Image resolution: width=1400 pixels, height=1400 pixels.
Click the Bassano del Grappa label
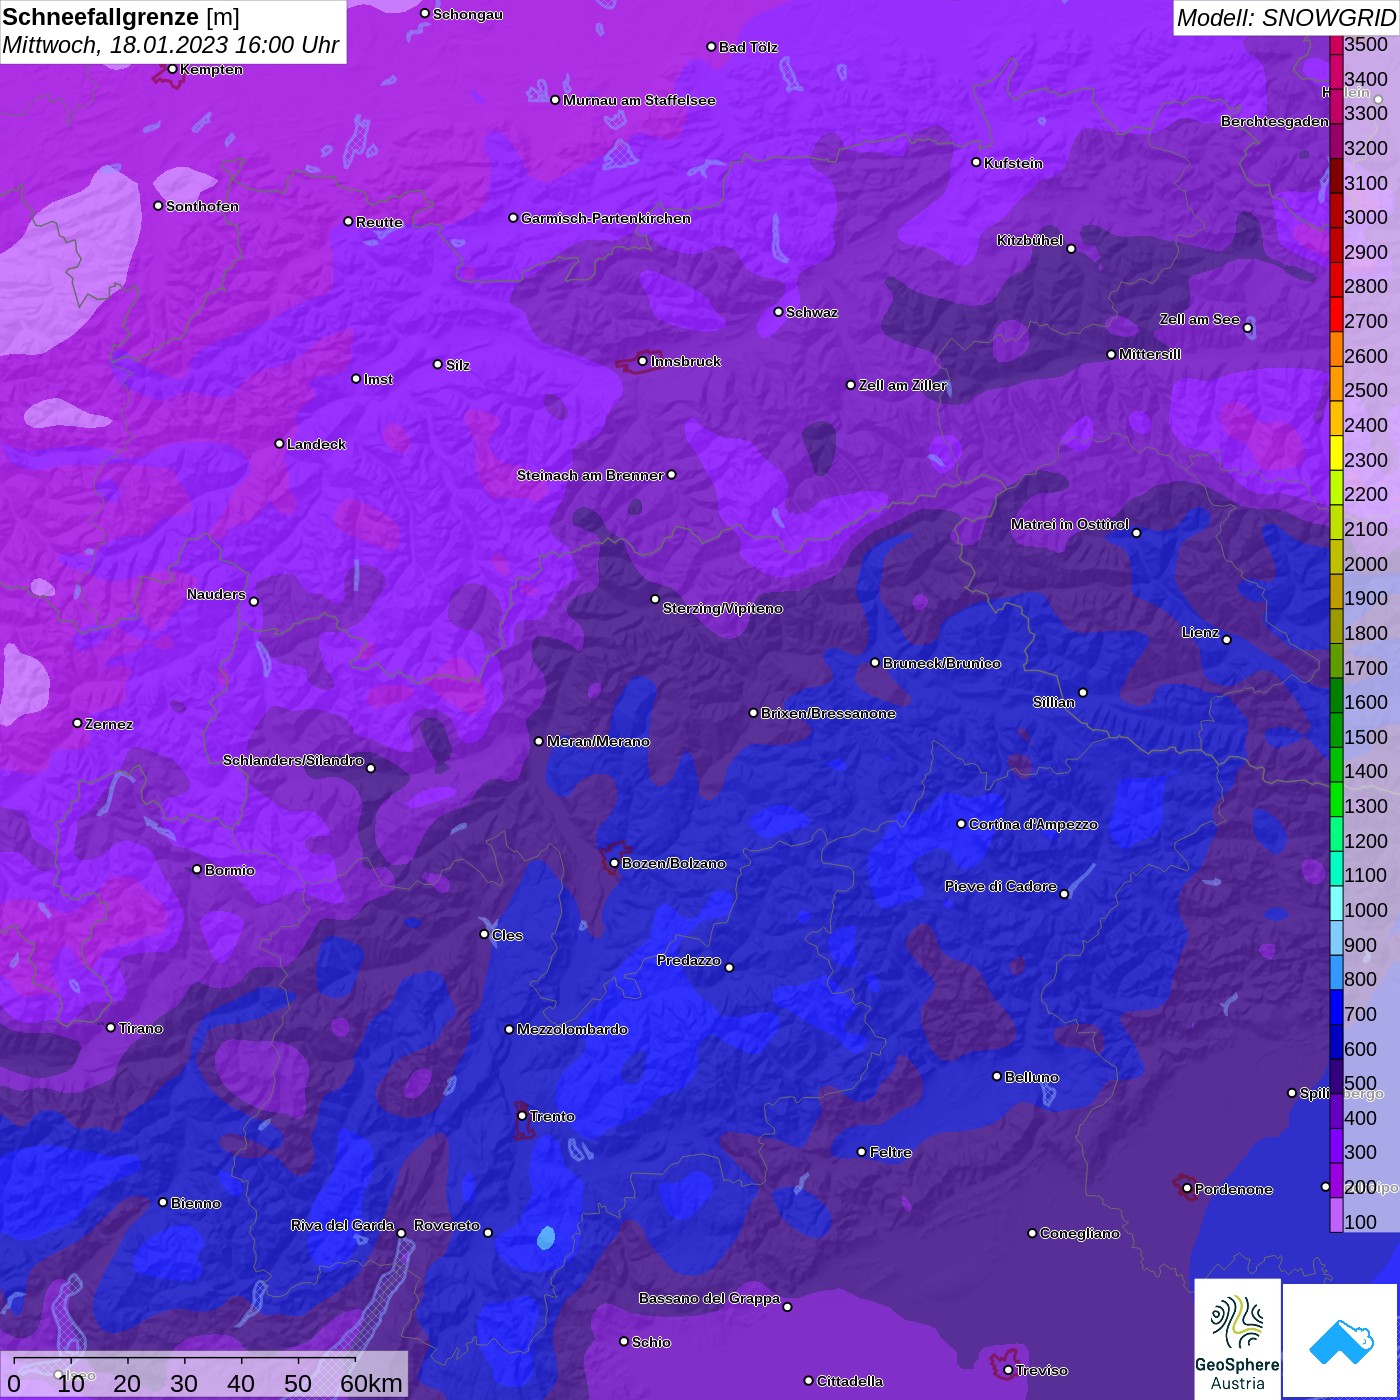tap(710, 1298)
